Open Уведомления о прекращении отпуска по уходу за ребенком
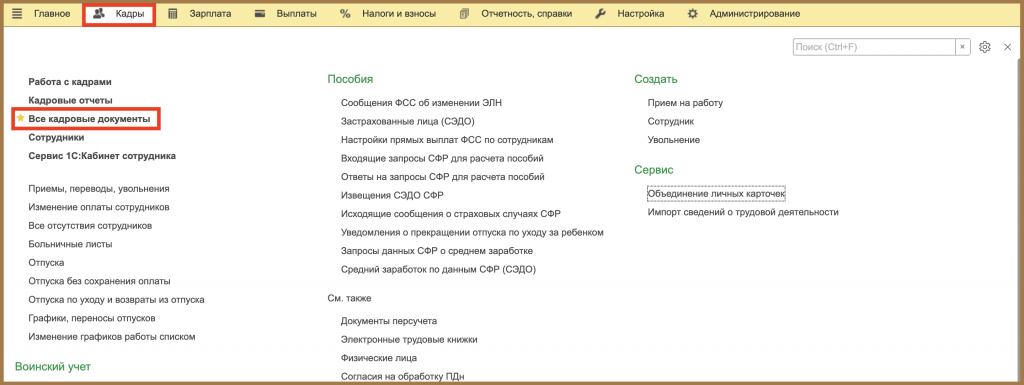 [x=472, y=232]
